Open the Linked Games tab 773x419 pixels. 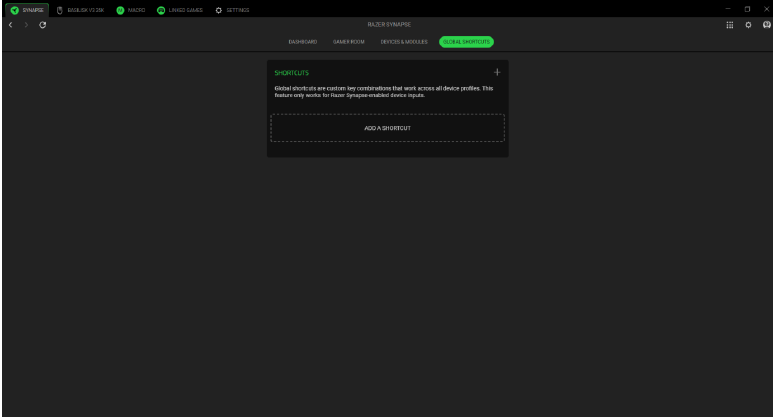pos(180,10)
